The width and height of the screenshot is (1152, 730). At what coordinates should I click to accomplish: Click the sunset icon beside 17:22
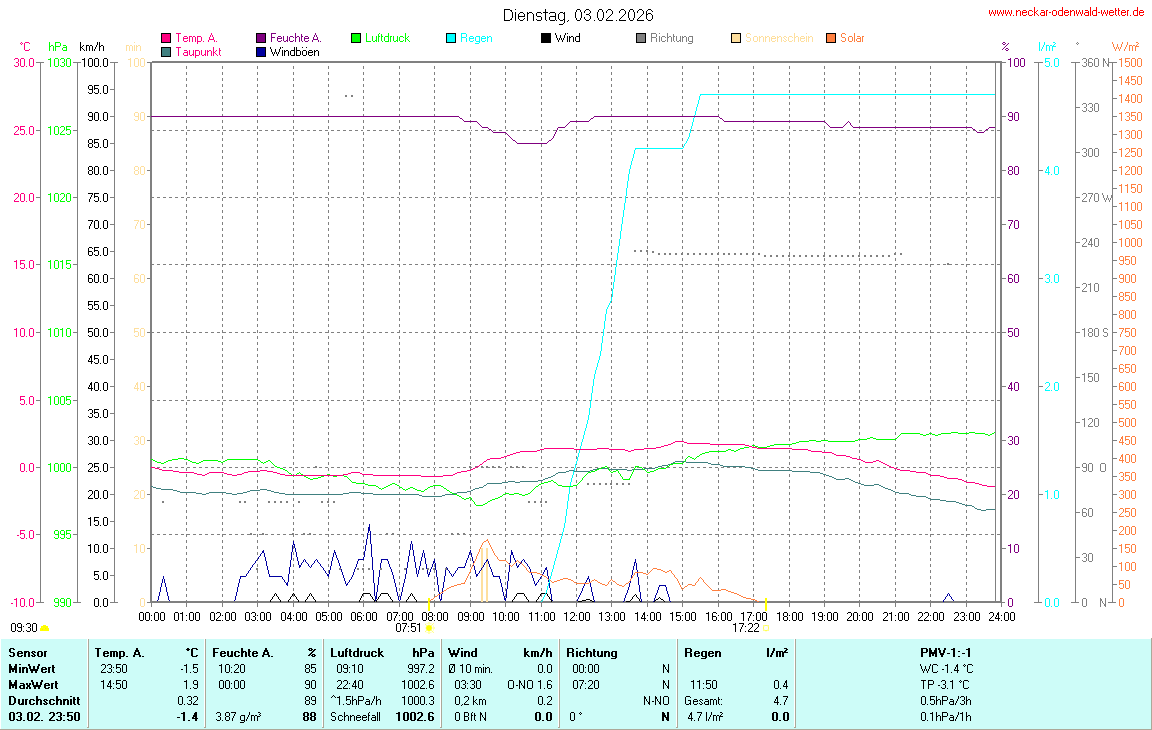(767, 629)
